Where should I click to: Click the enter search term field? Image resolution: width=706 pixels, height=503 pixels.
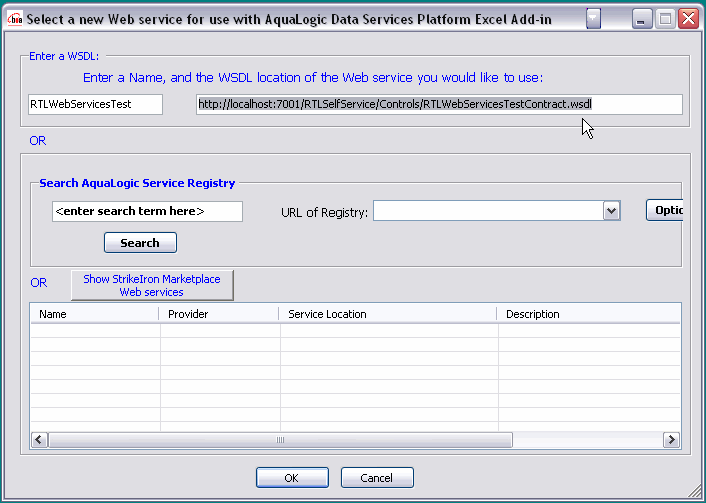[x=147, y=211]
